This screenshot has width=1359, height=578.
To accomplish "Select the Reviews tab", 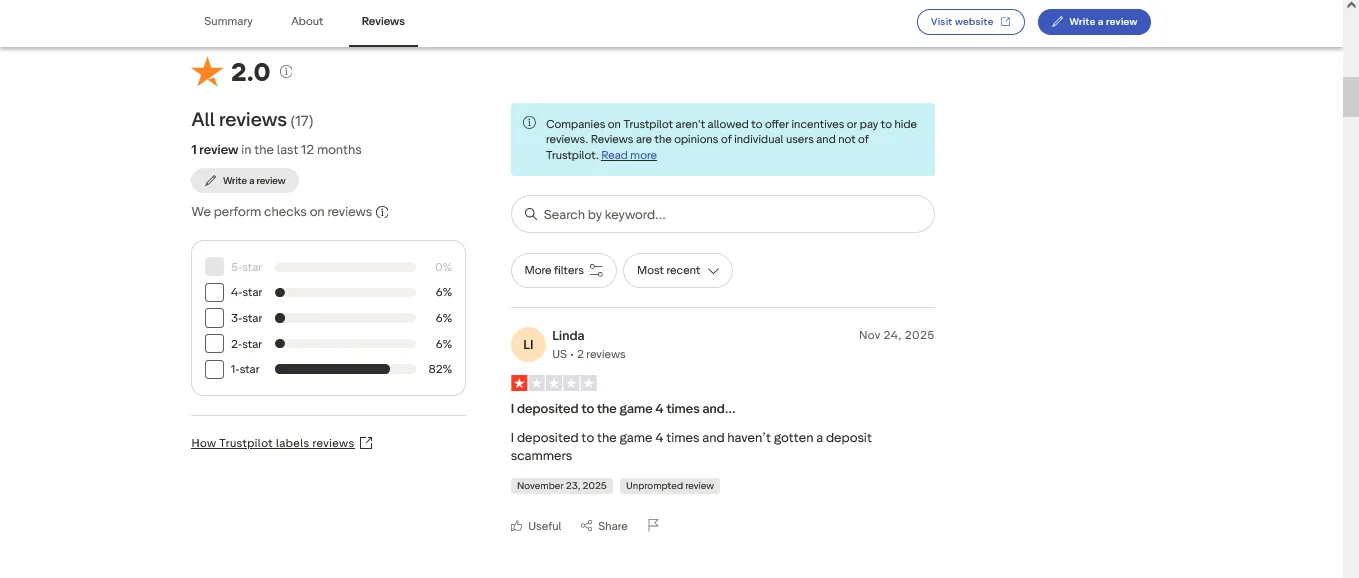I will coord(383,22).
